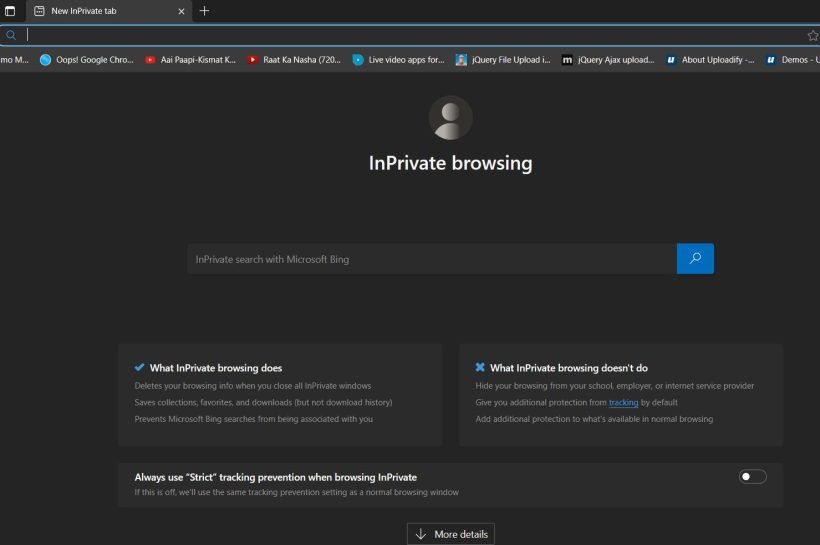Image resolution: width=820 pixels, height=545 pixels.
Task: Enable Strict tracking prevention toggle
Action: click(x=752, y=477)
